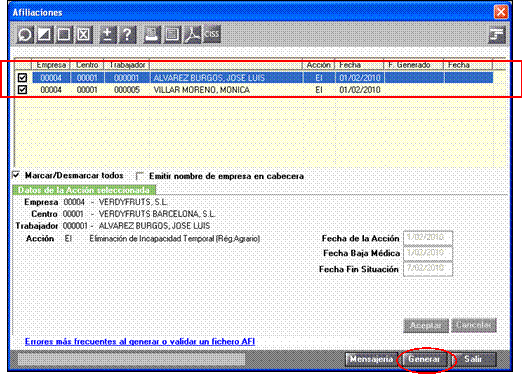Click trabajador code 000001 in the highlighted row
The image size is (523, 375).
[126, 78]
